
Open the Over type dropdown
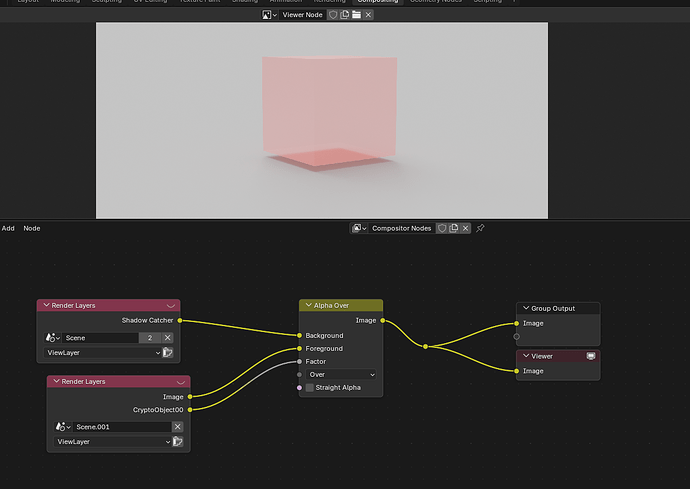point(341,375)
